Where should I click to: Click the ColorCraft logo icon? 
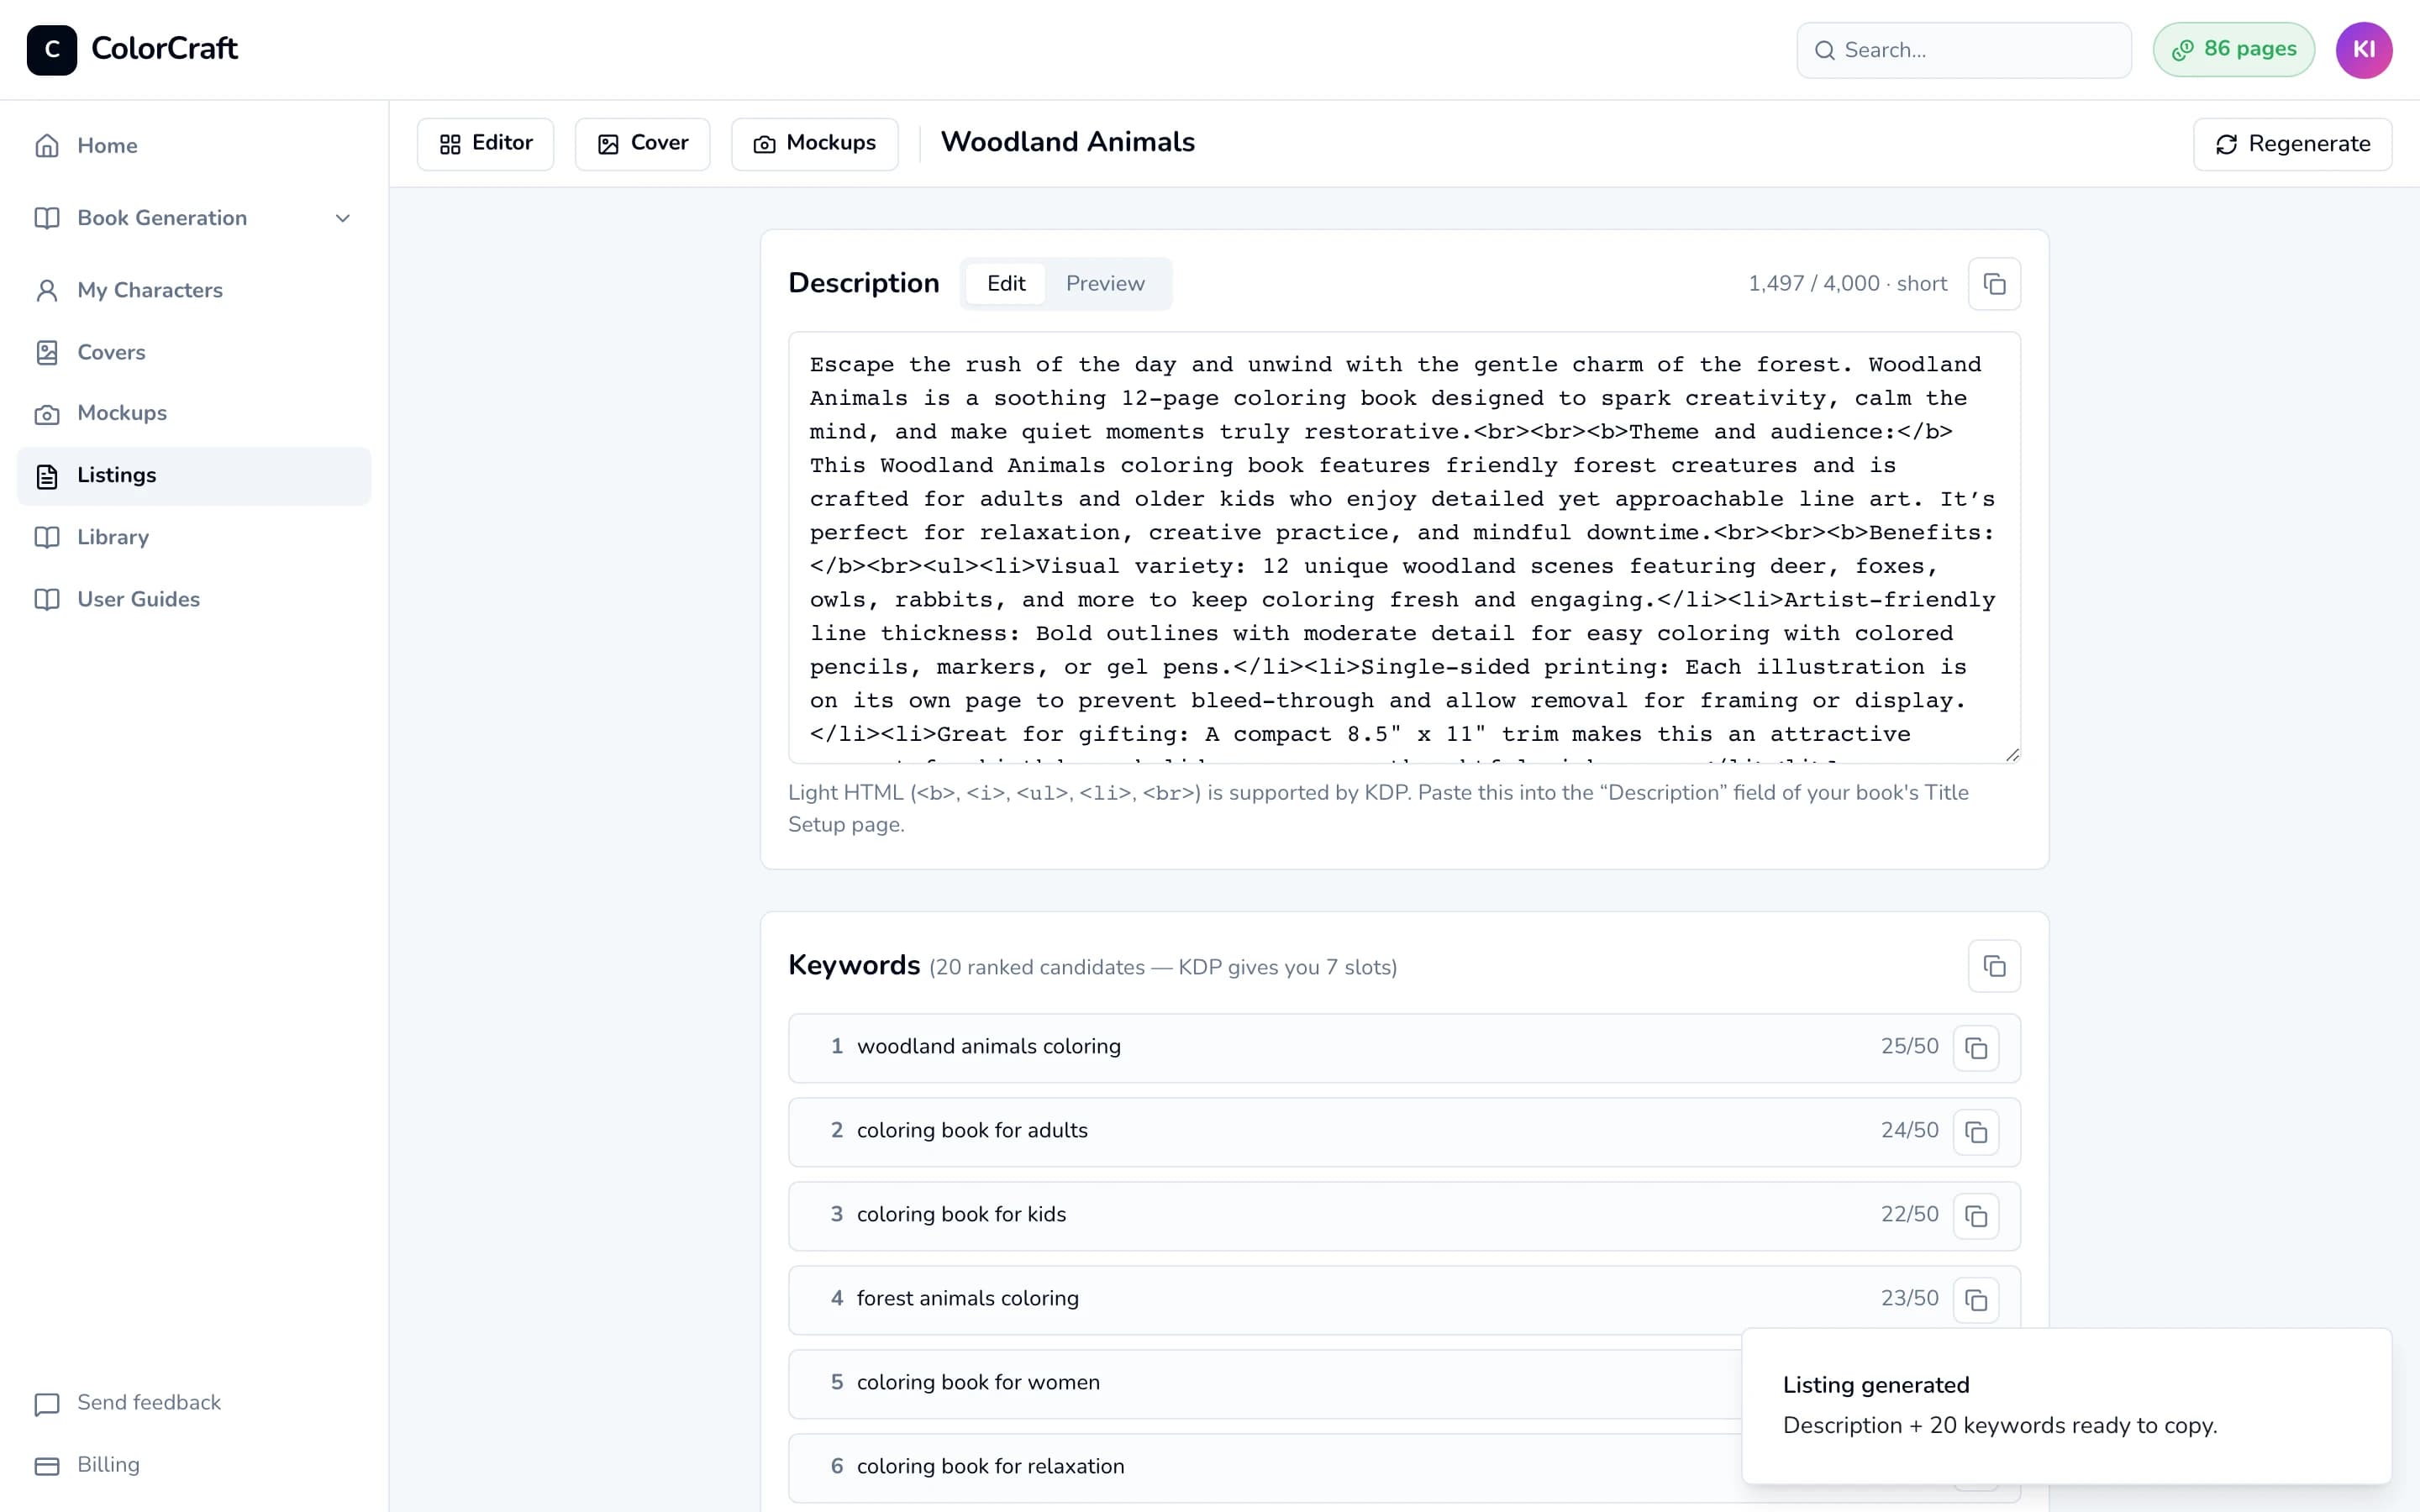point(52,50)
